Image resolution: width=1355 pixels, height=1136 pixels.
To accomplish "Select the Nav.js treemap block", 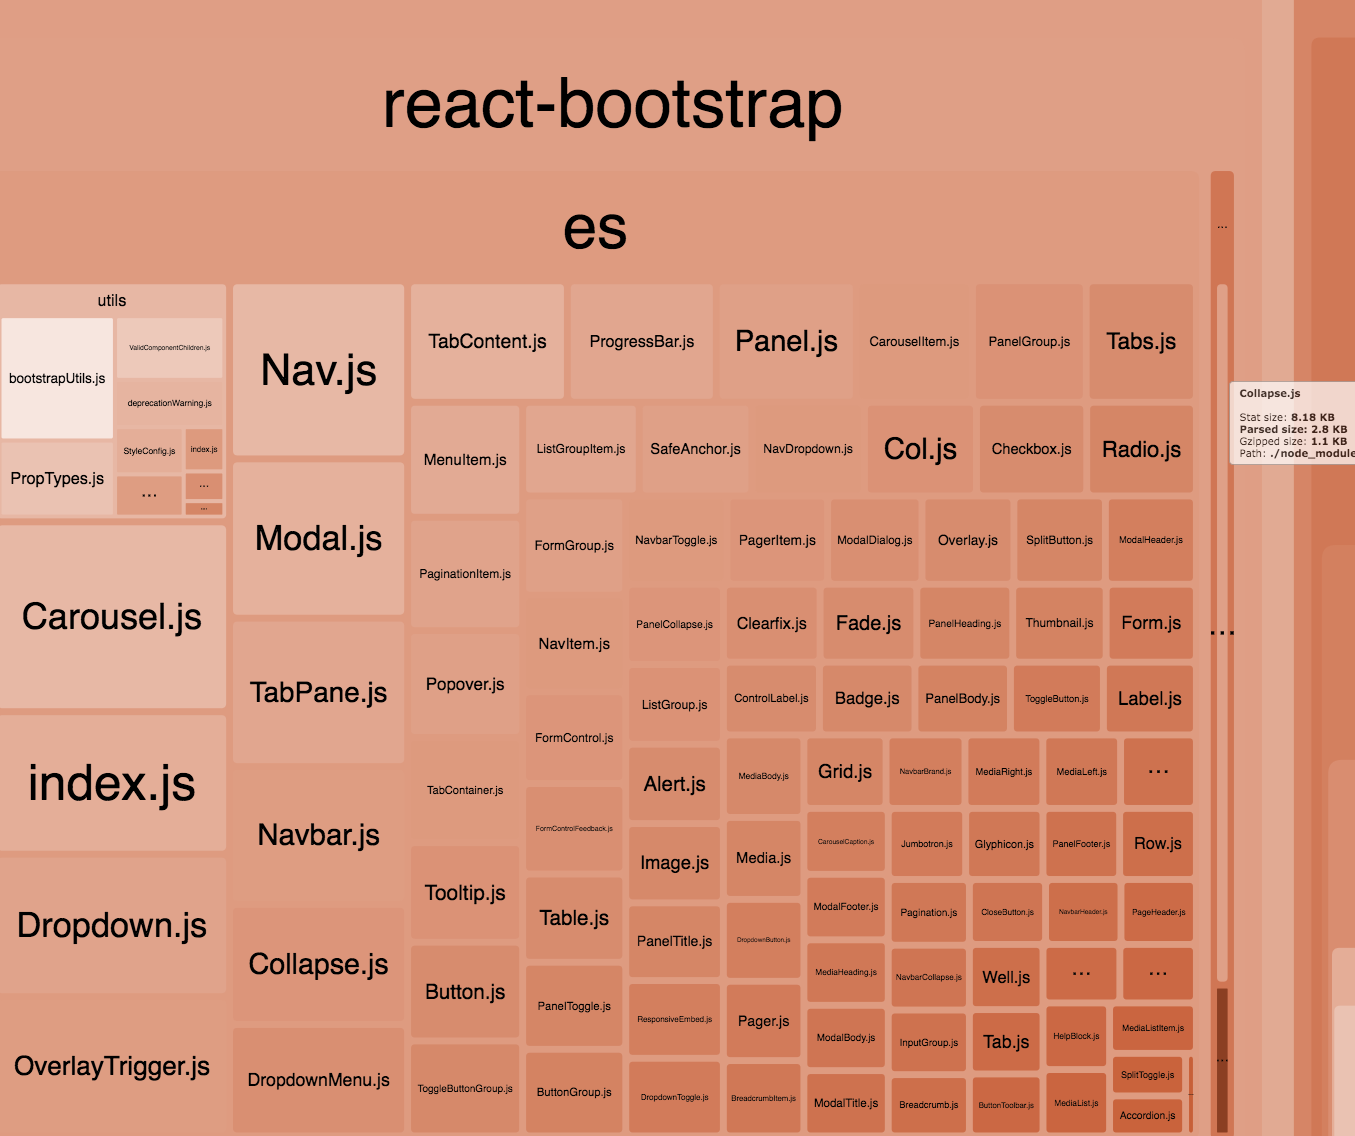I will pyautogui.click(x=318, y=370).
